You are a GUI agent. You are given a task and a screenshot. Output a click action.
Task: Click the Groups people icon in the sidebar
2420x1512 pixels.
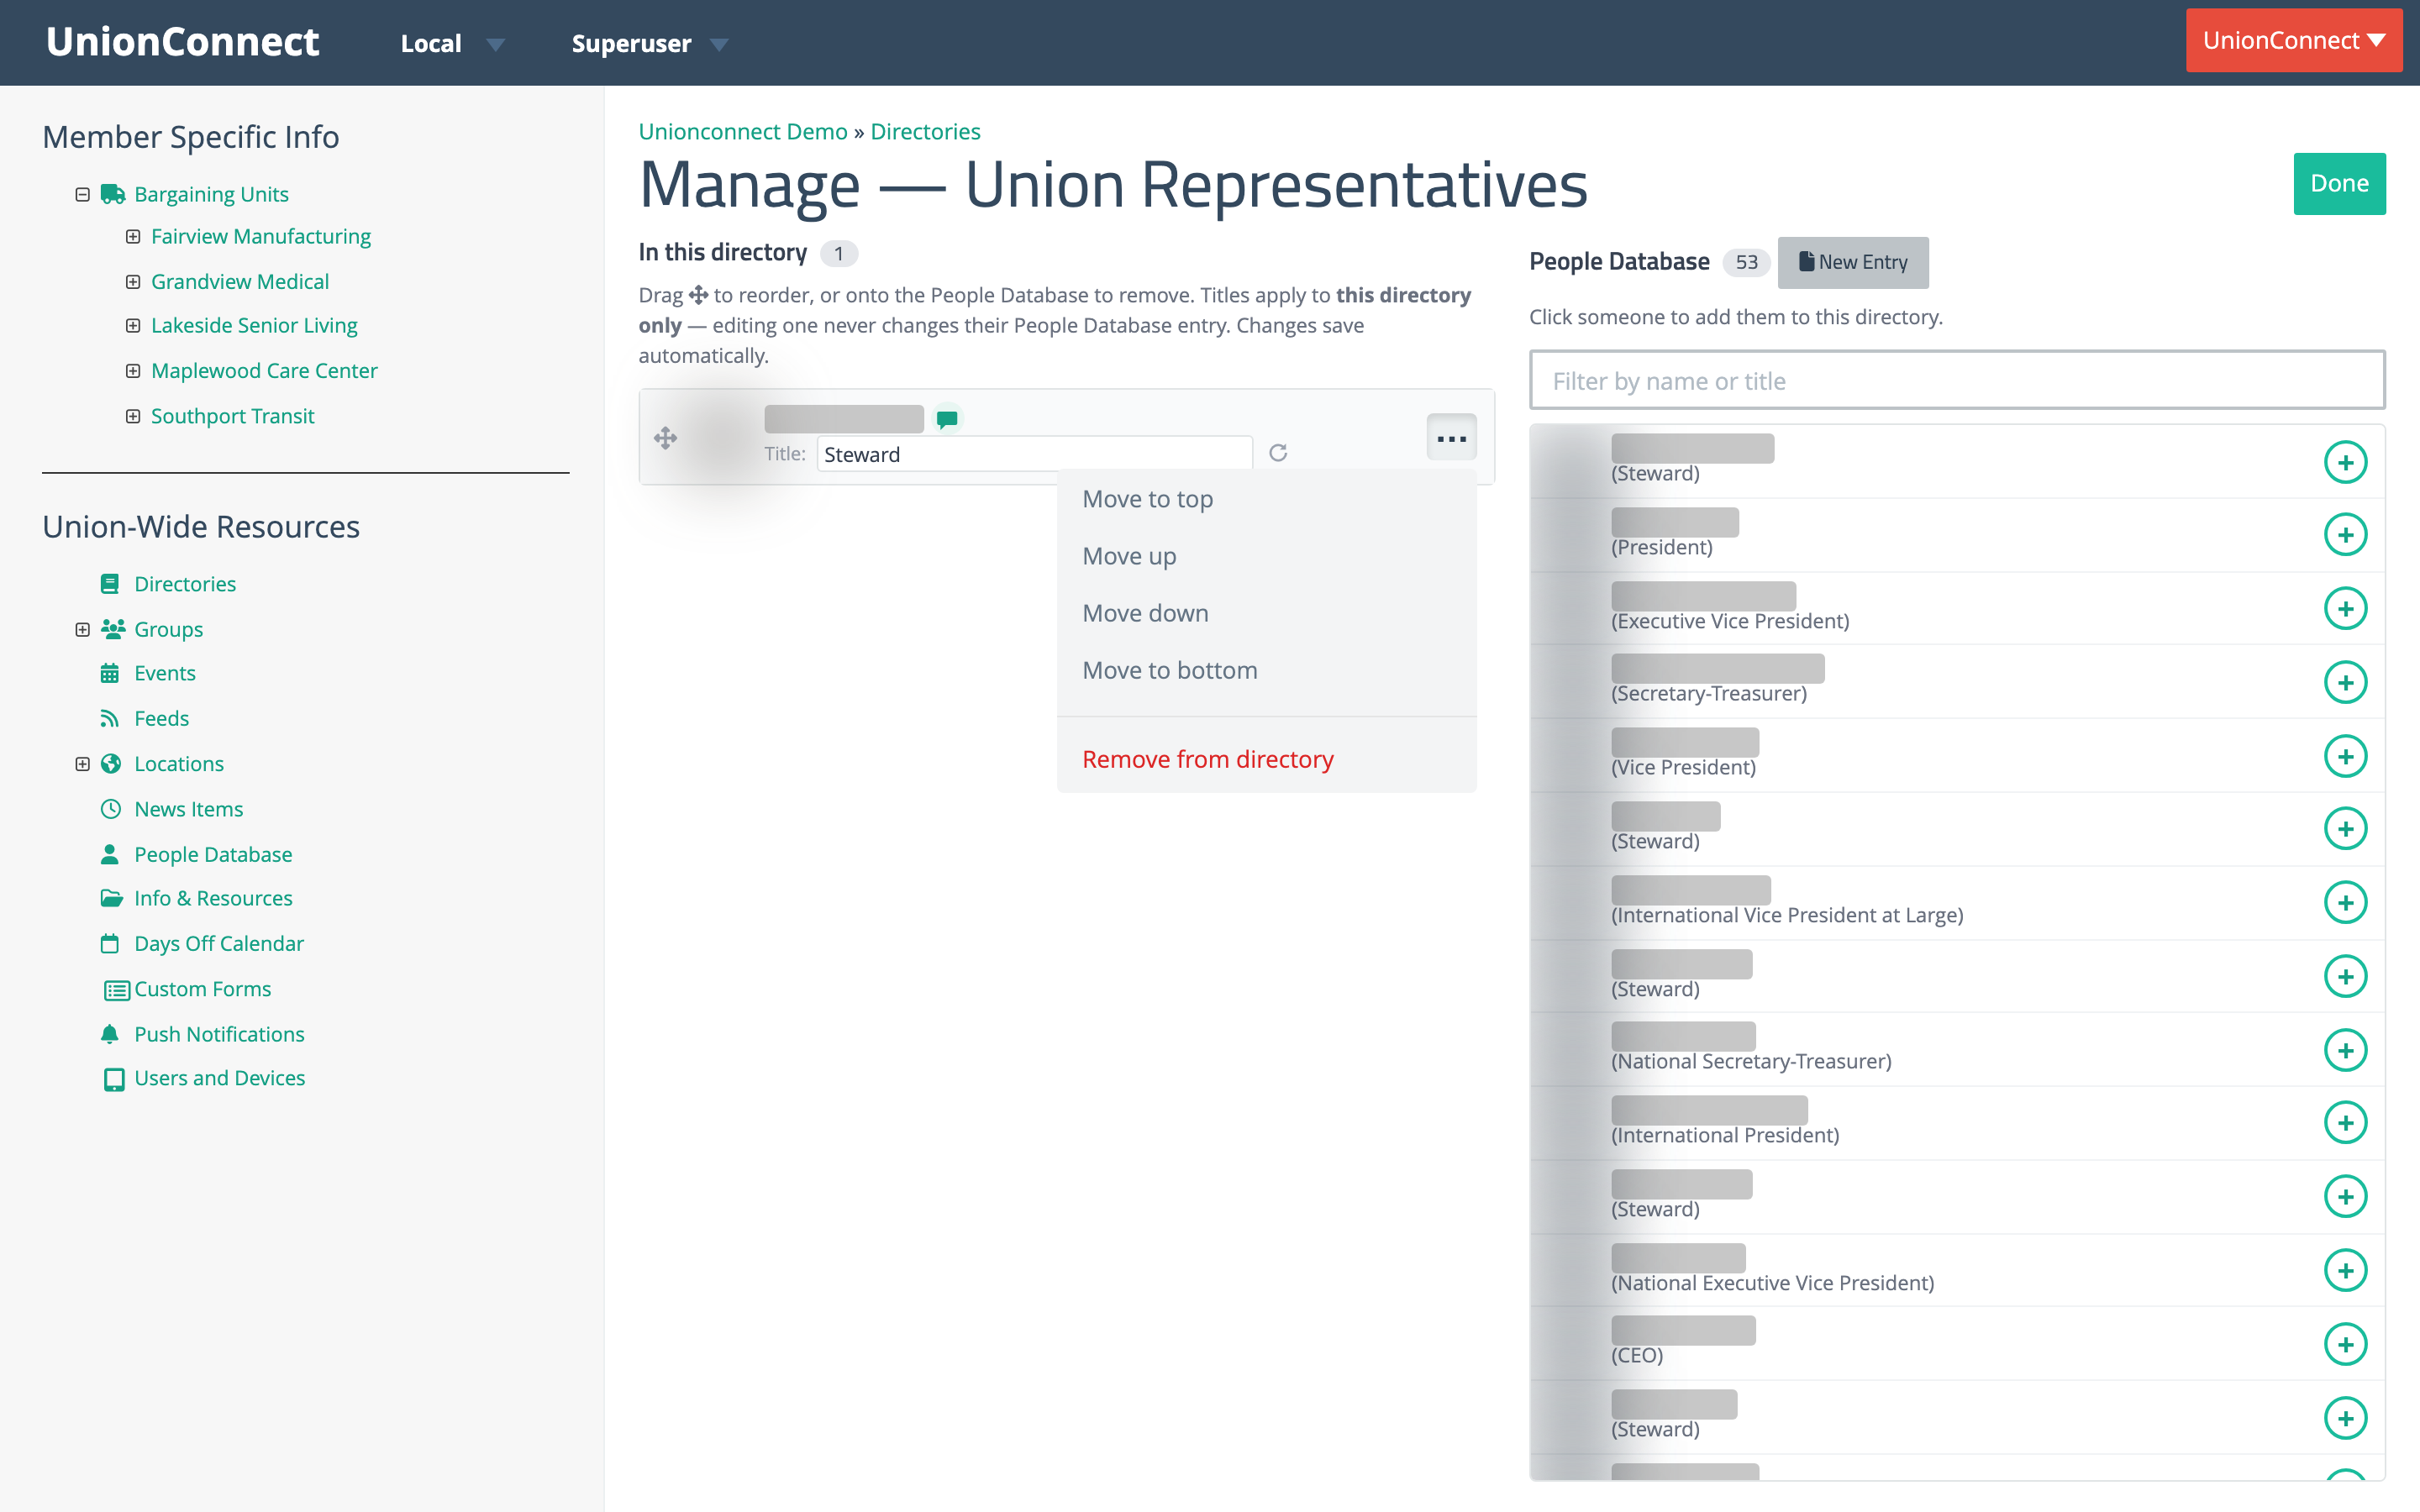coord(112,629)
